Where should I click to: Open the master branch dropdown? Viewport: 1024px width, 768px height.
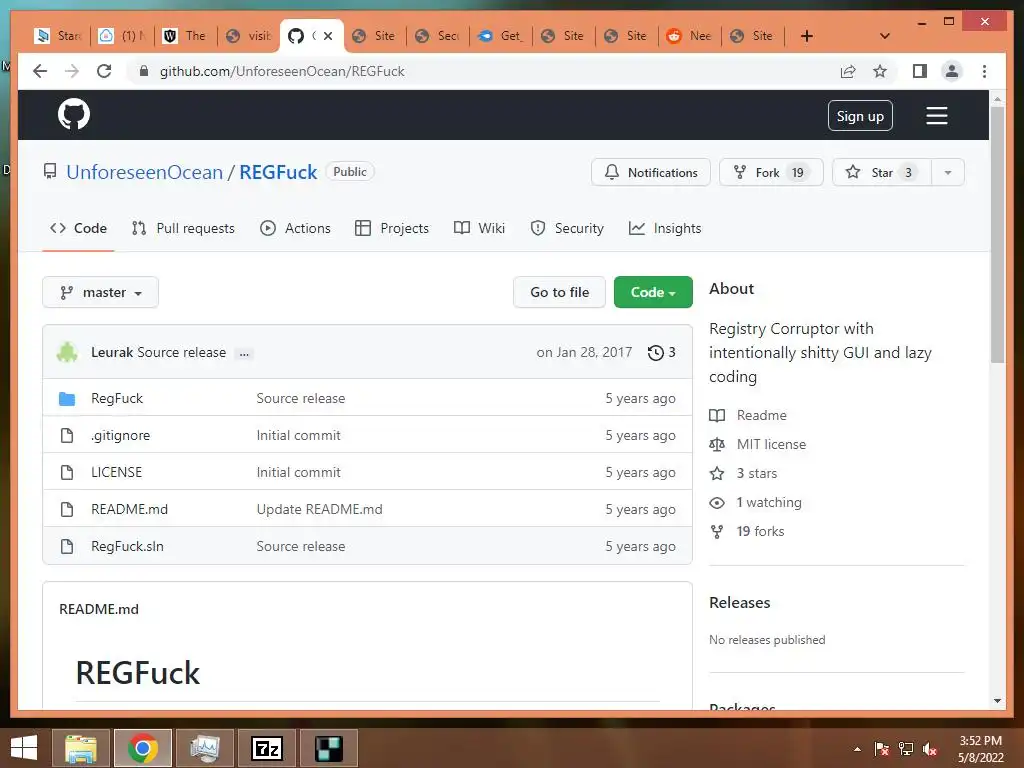[101, 293]
